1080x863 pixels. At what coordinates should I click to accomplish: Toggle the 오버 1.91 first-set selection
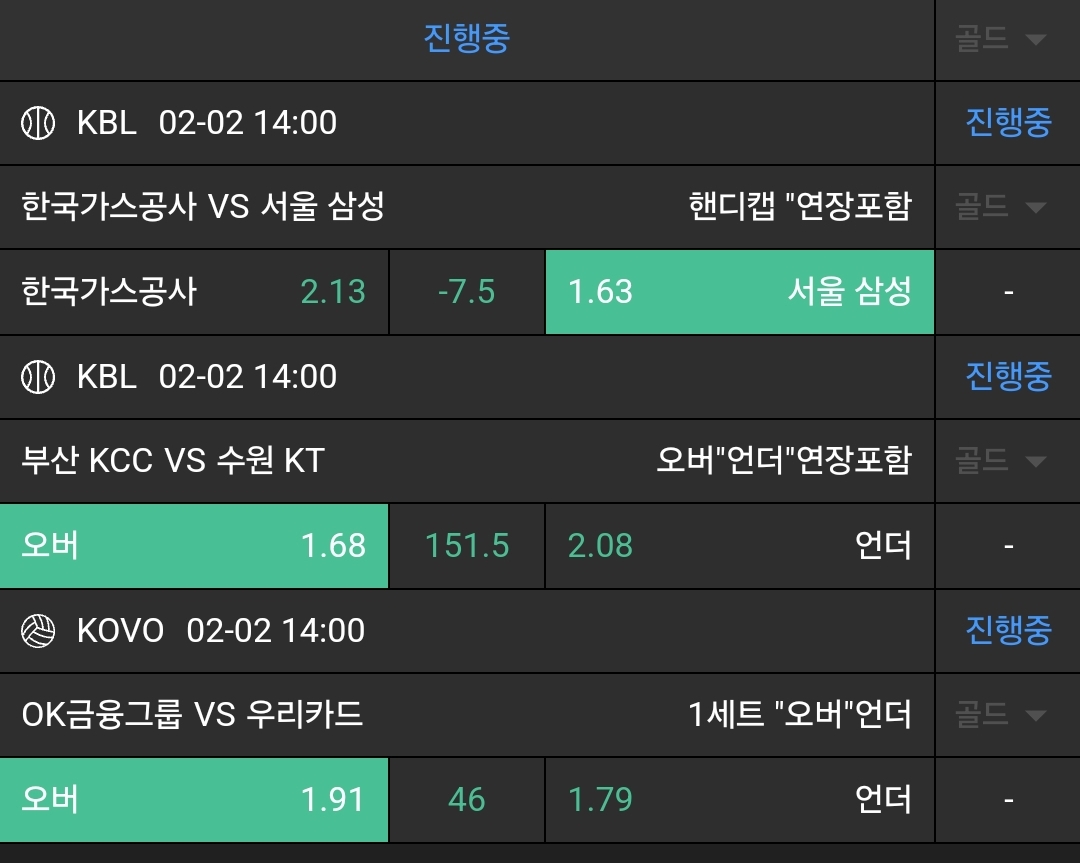pyautogui.click(x=194, y=800)
